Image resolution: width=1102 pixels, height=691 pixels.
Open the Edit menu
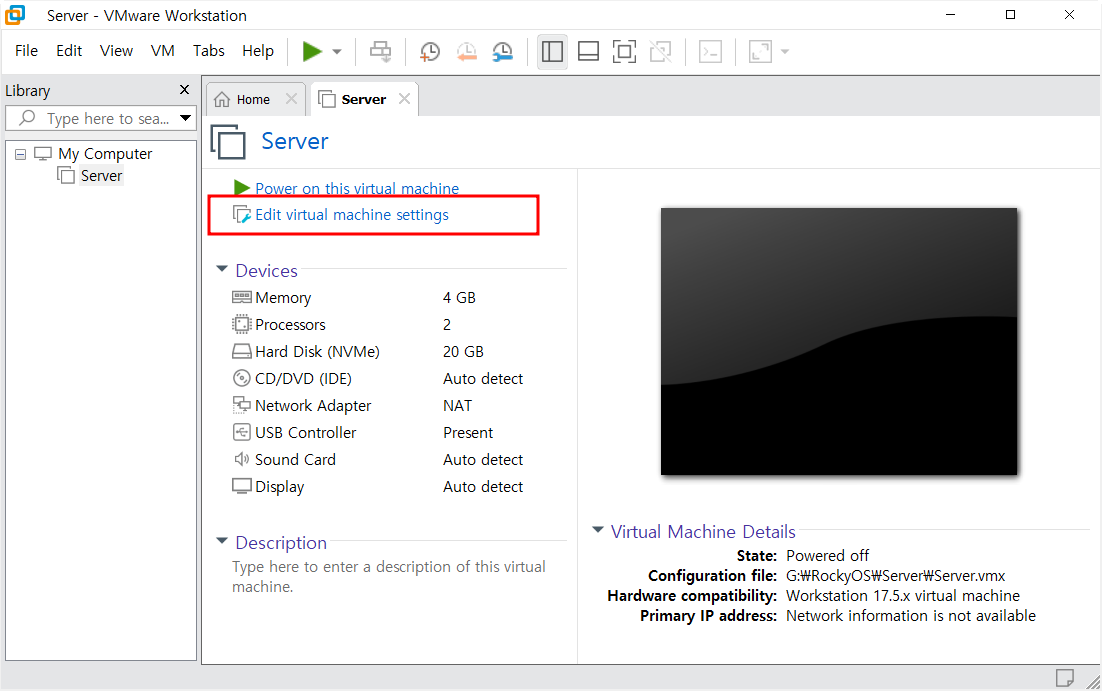pos(69,51)
